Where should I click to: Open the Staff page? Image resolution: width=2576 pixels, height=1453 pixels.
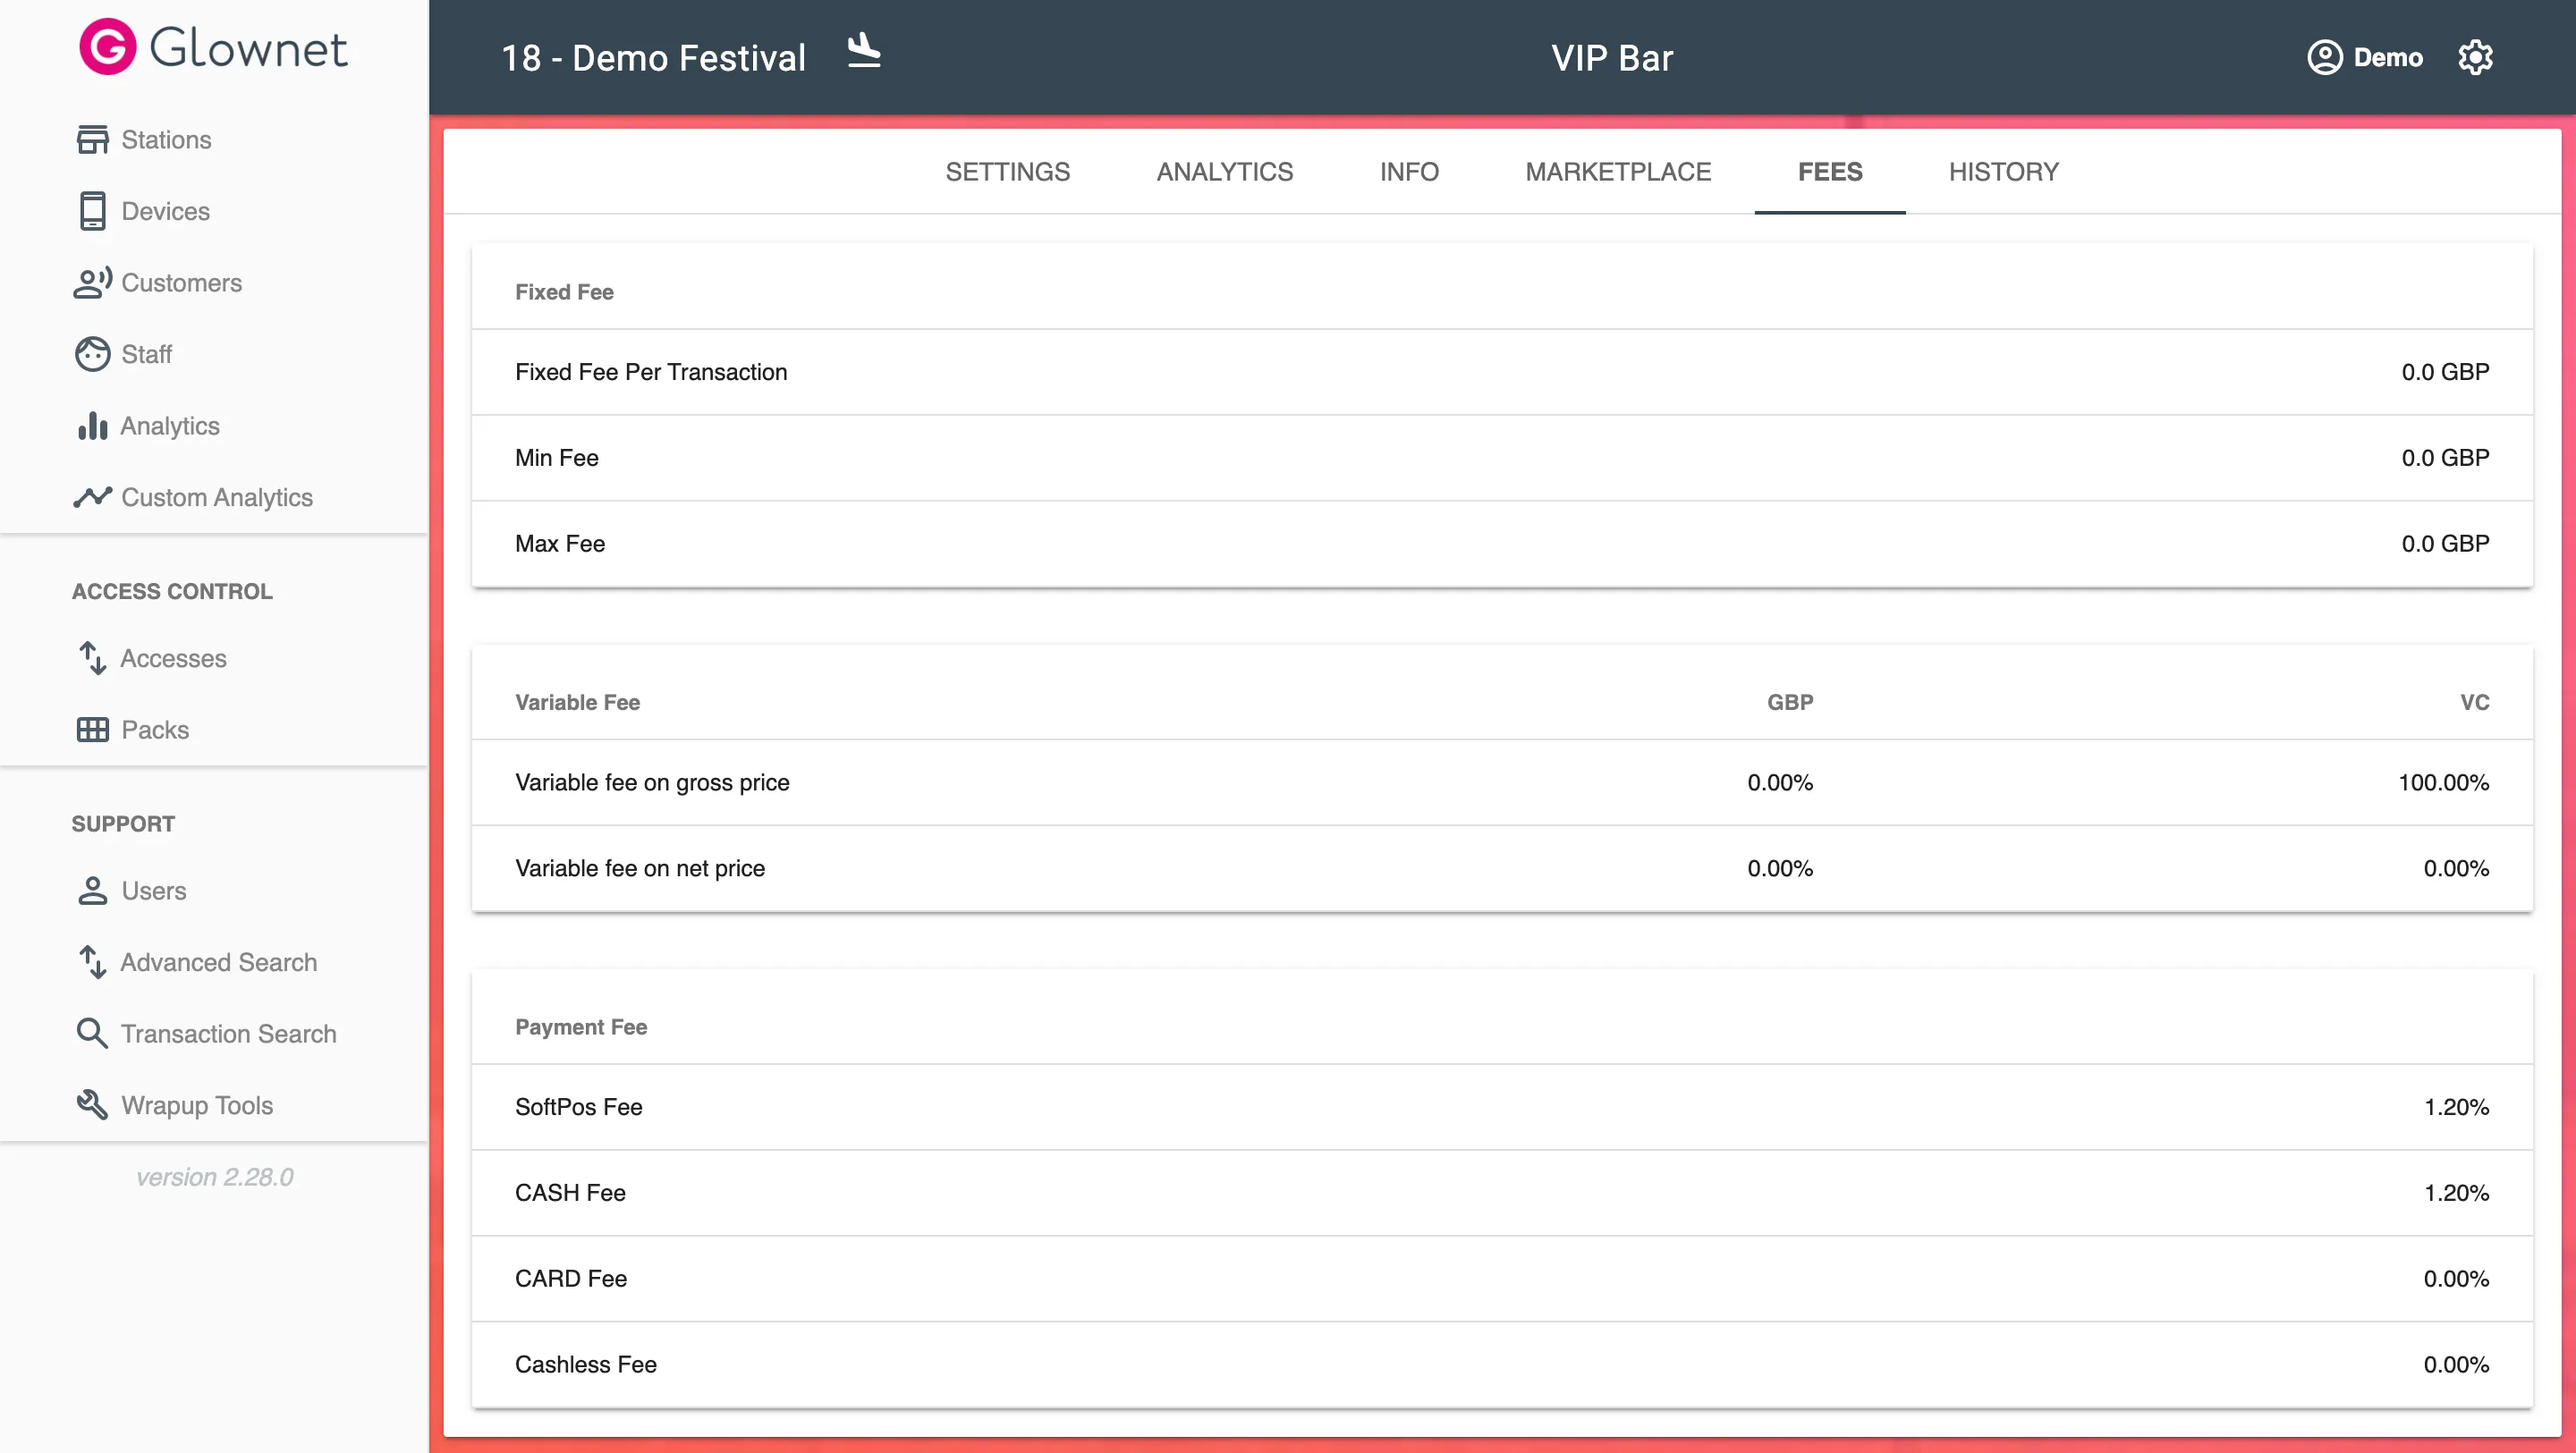[x=146, y=354]
